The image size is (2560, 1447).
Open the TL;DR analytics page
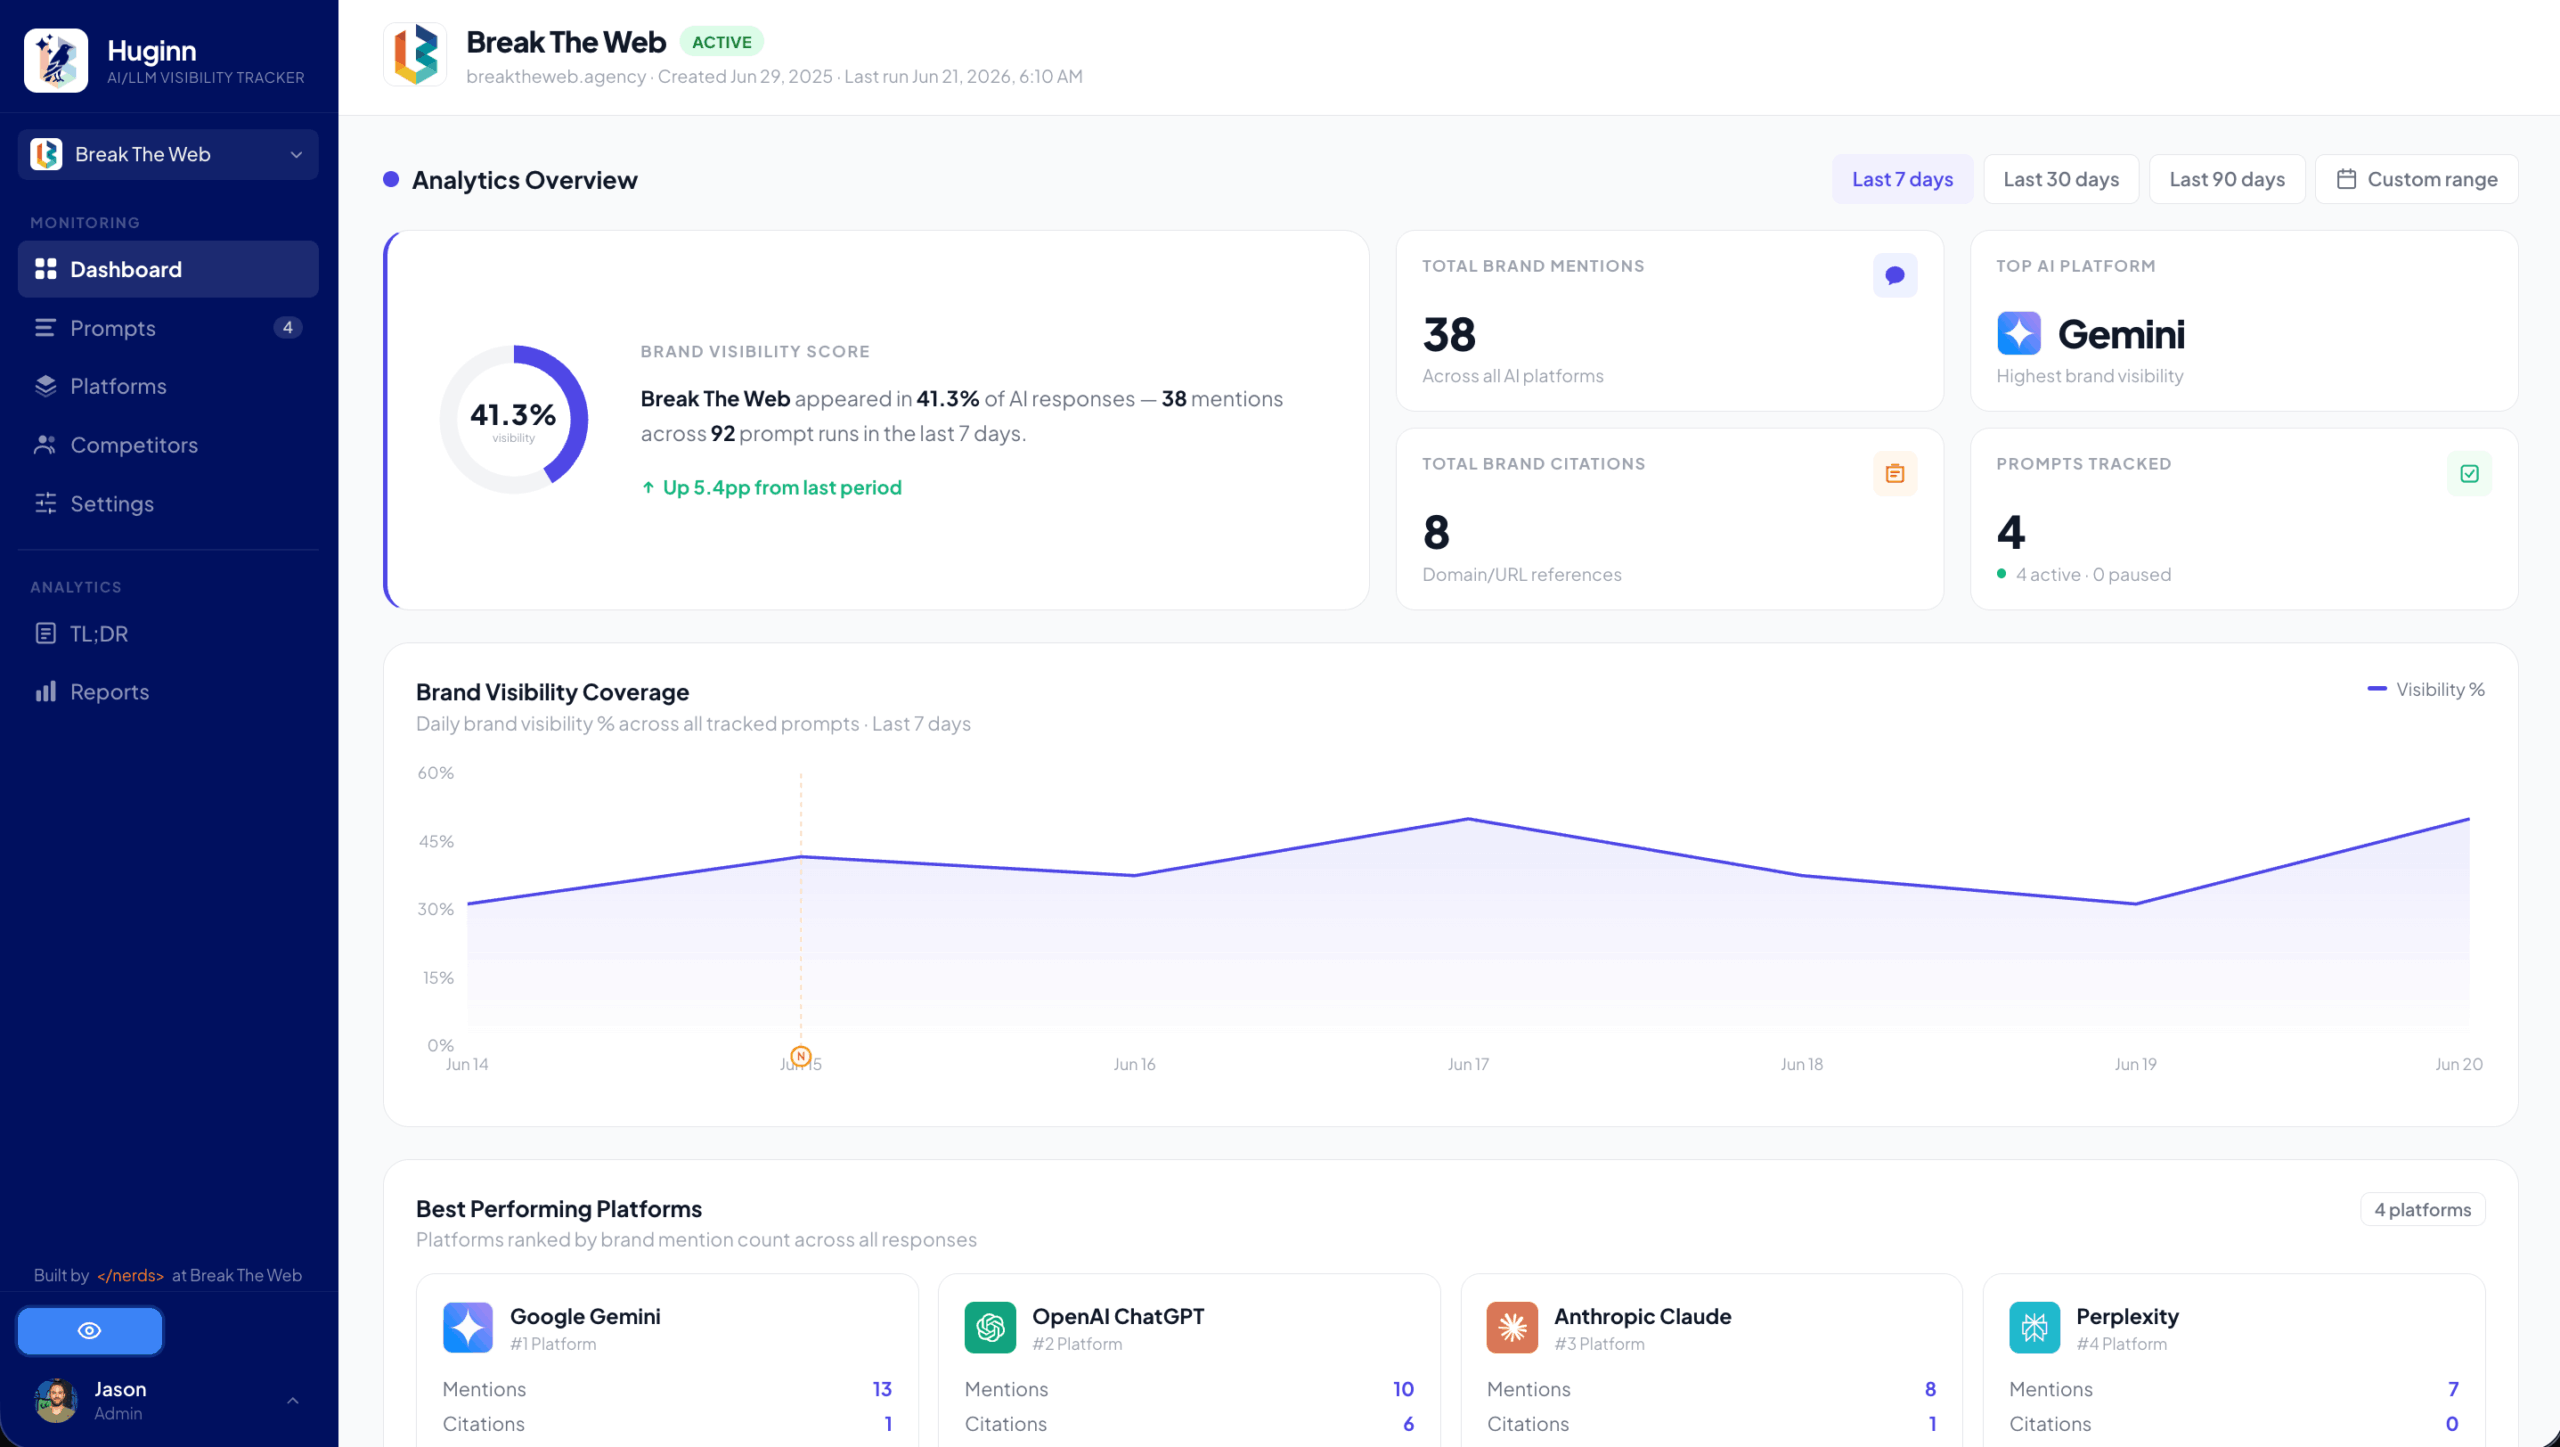click(168, 633)
